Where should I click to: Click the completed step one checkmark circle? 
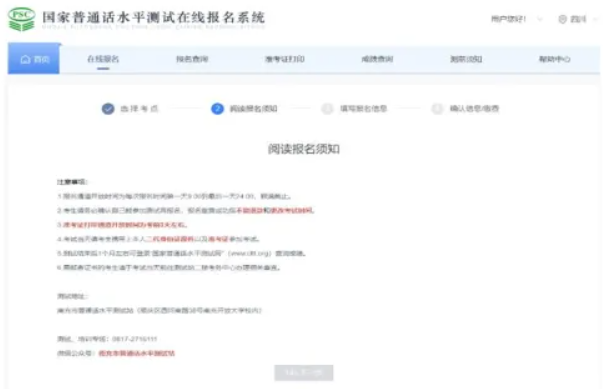click(108, 109)
